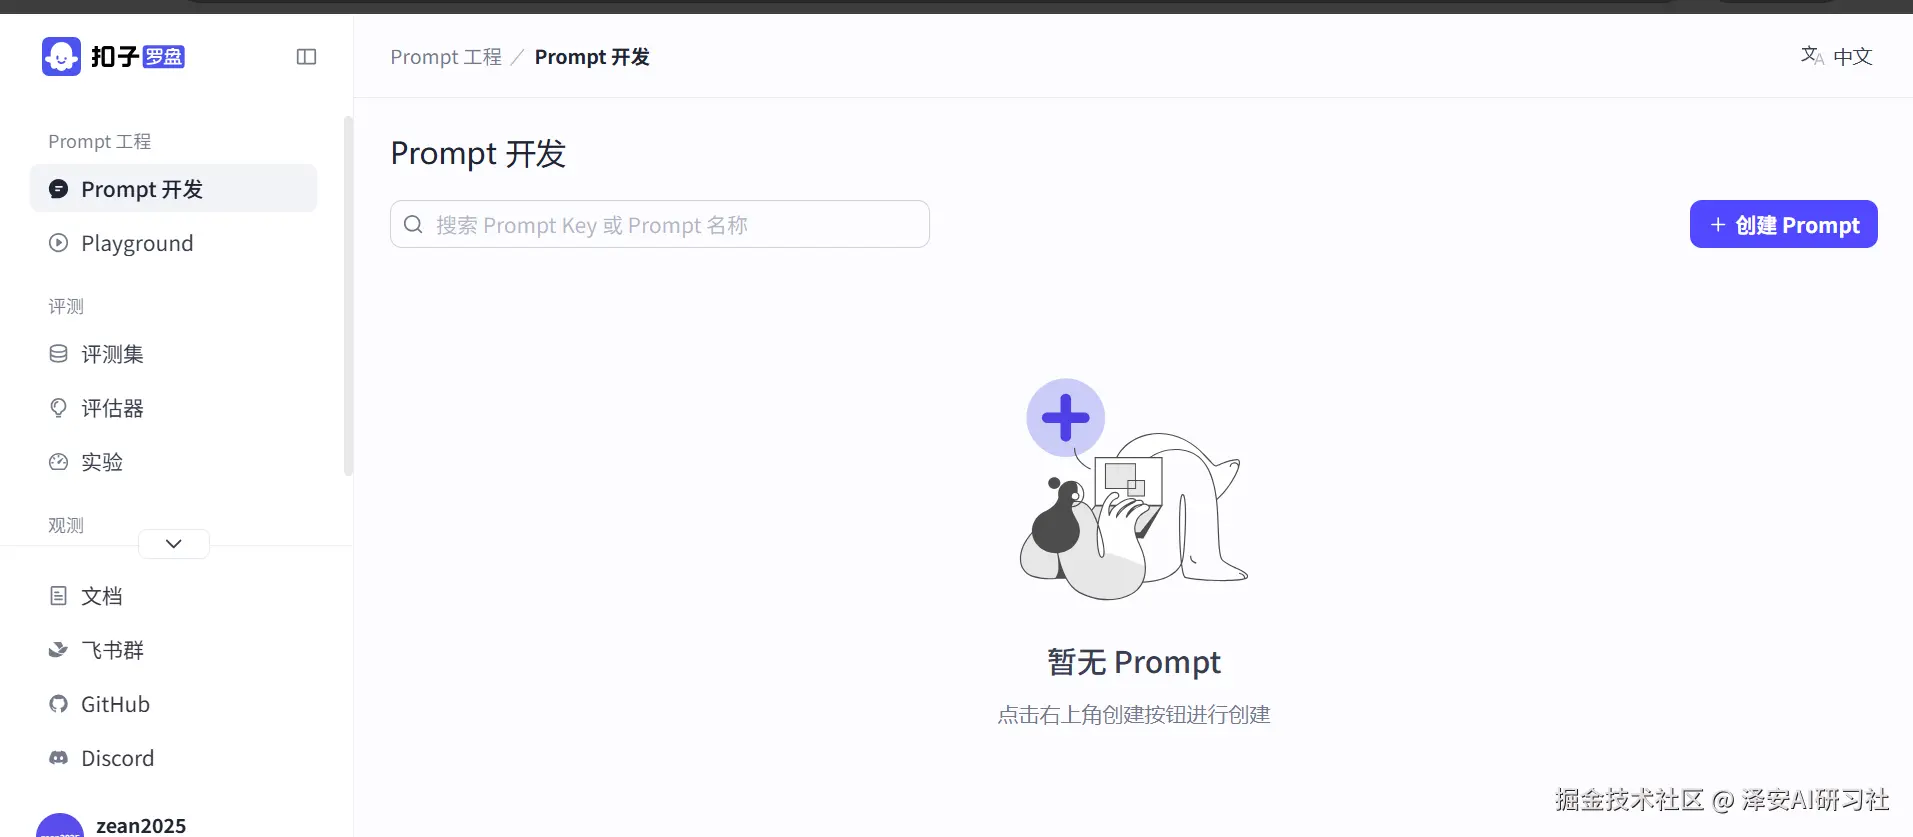Click Prompt 工程 breadcrumb link

446,57
